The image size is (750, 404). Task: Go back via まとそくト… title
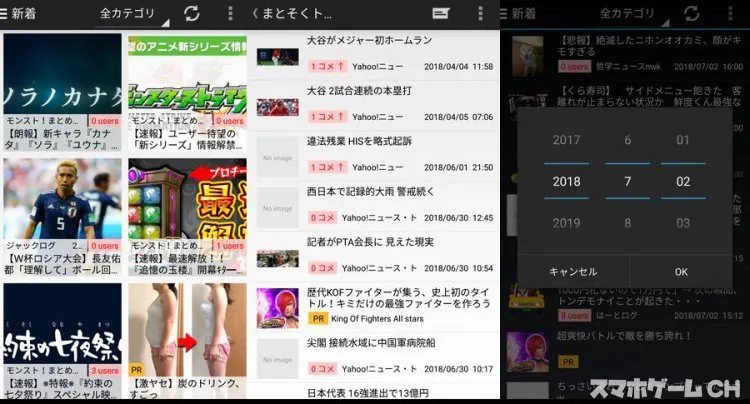point(292,13)
